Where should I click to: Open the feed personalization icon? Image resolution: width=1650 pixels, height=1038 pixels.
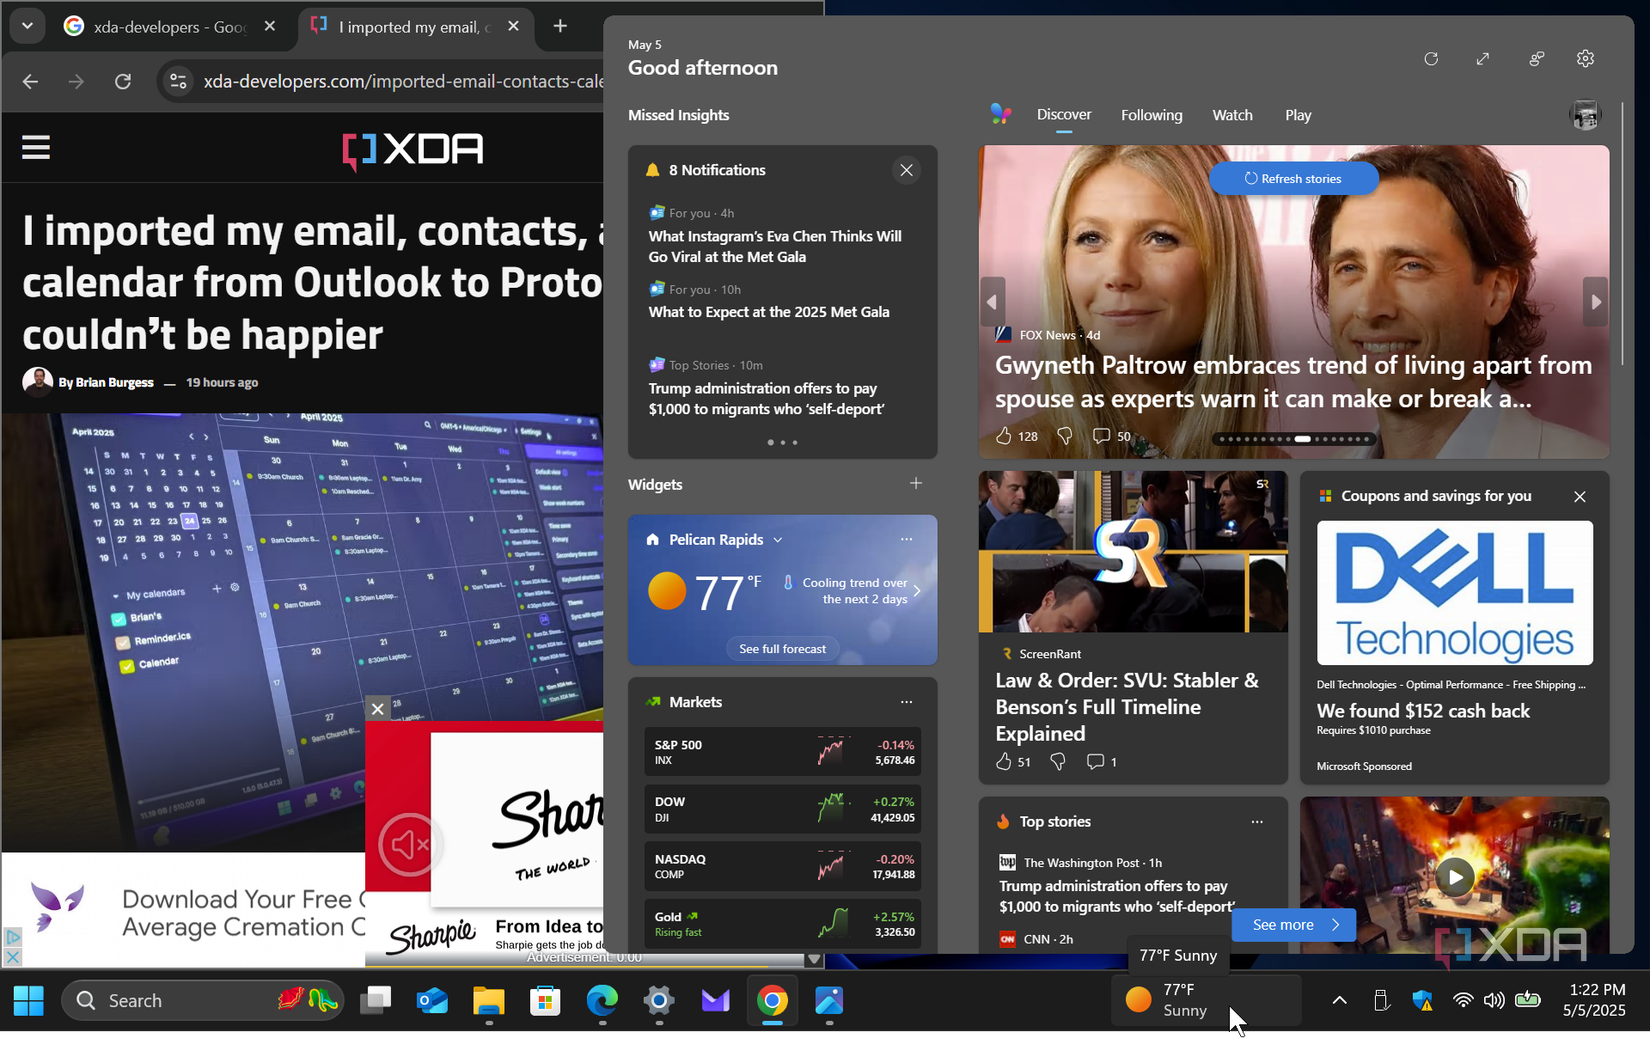tap(1536, 59)
